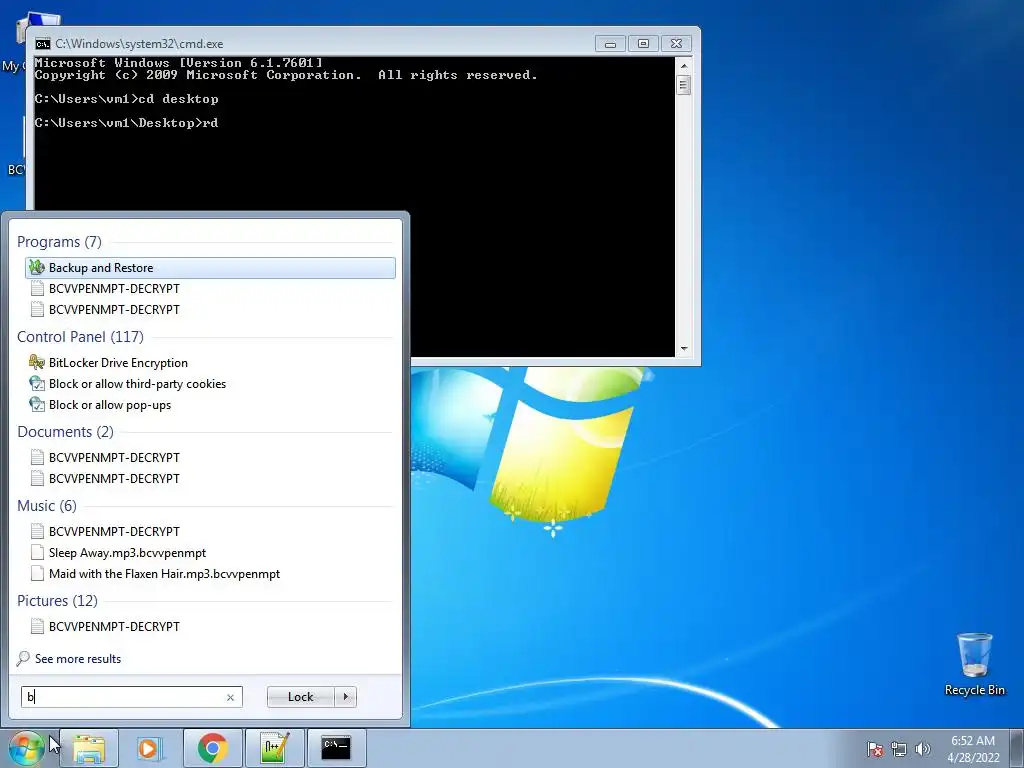The image size is (1024, 768).
Task: Open Backup and Restore program result
Action: pos(210,268)
